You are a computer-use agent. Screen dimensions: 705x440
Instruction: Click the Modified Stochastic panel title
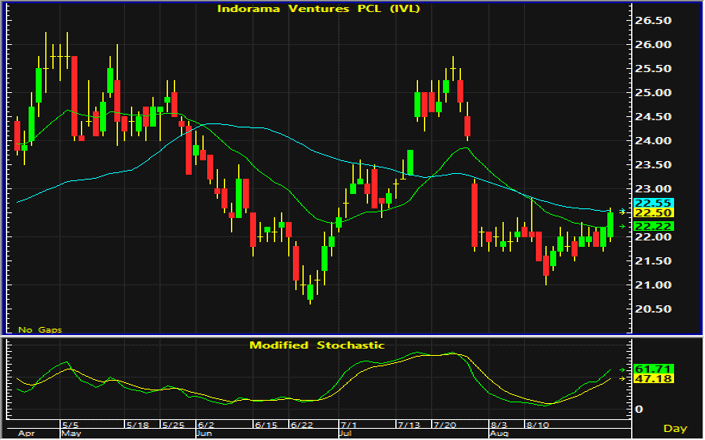317,345
